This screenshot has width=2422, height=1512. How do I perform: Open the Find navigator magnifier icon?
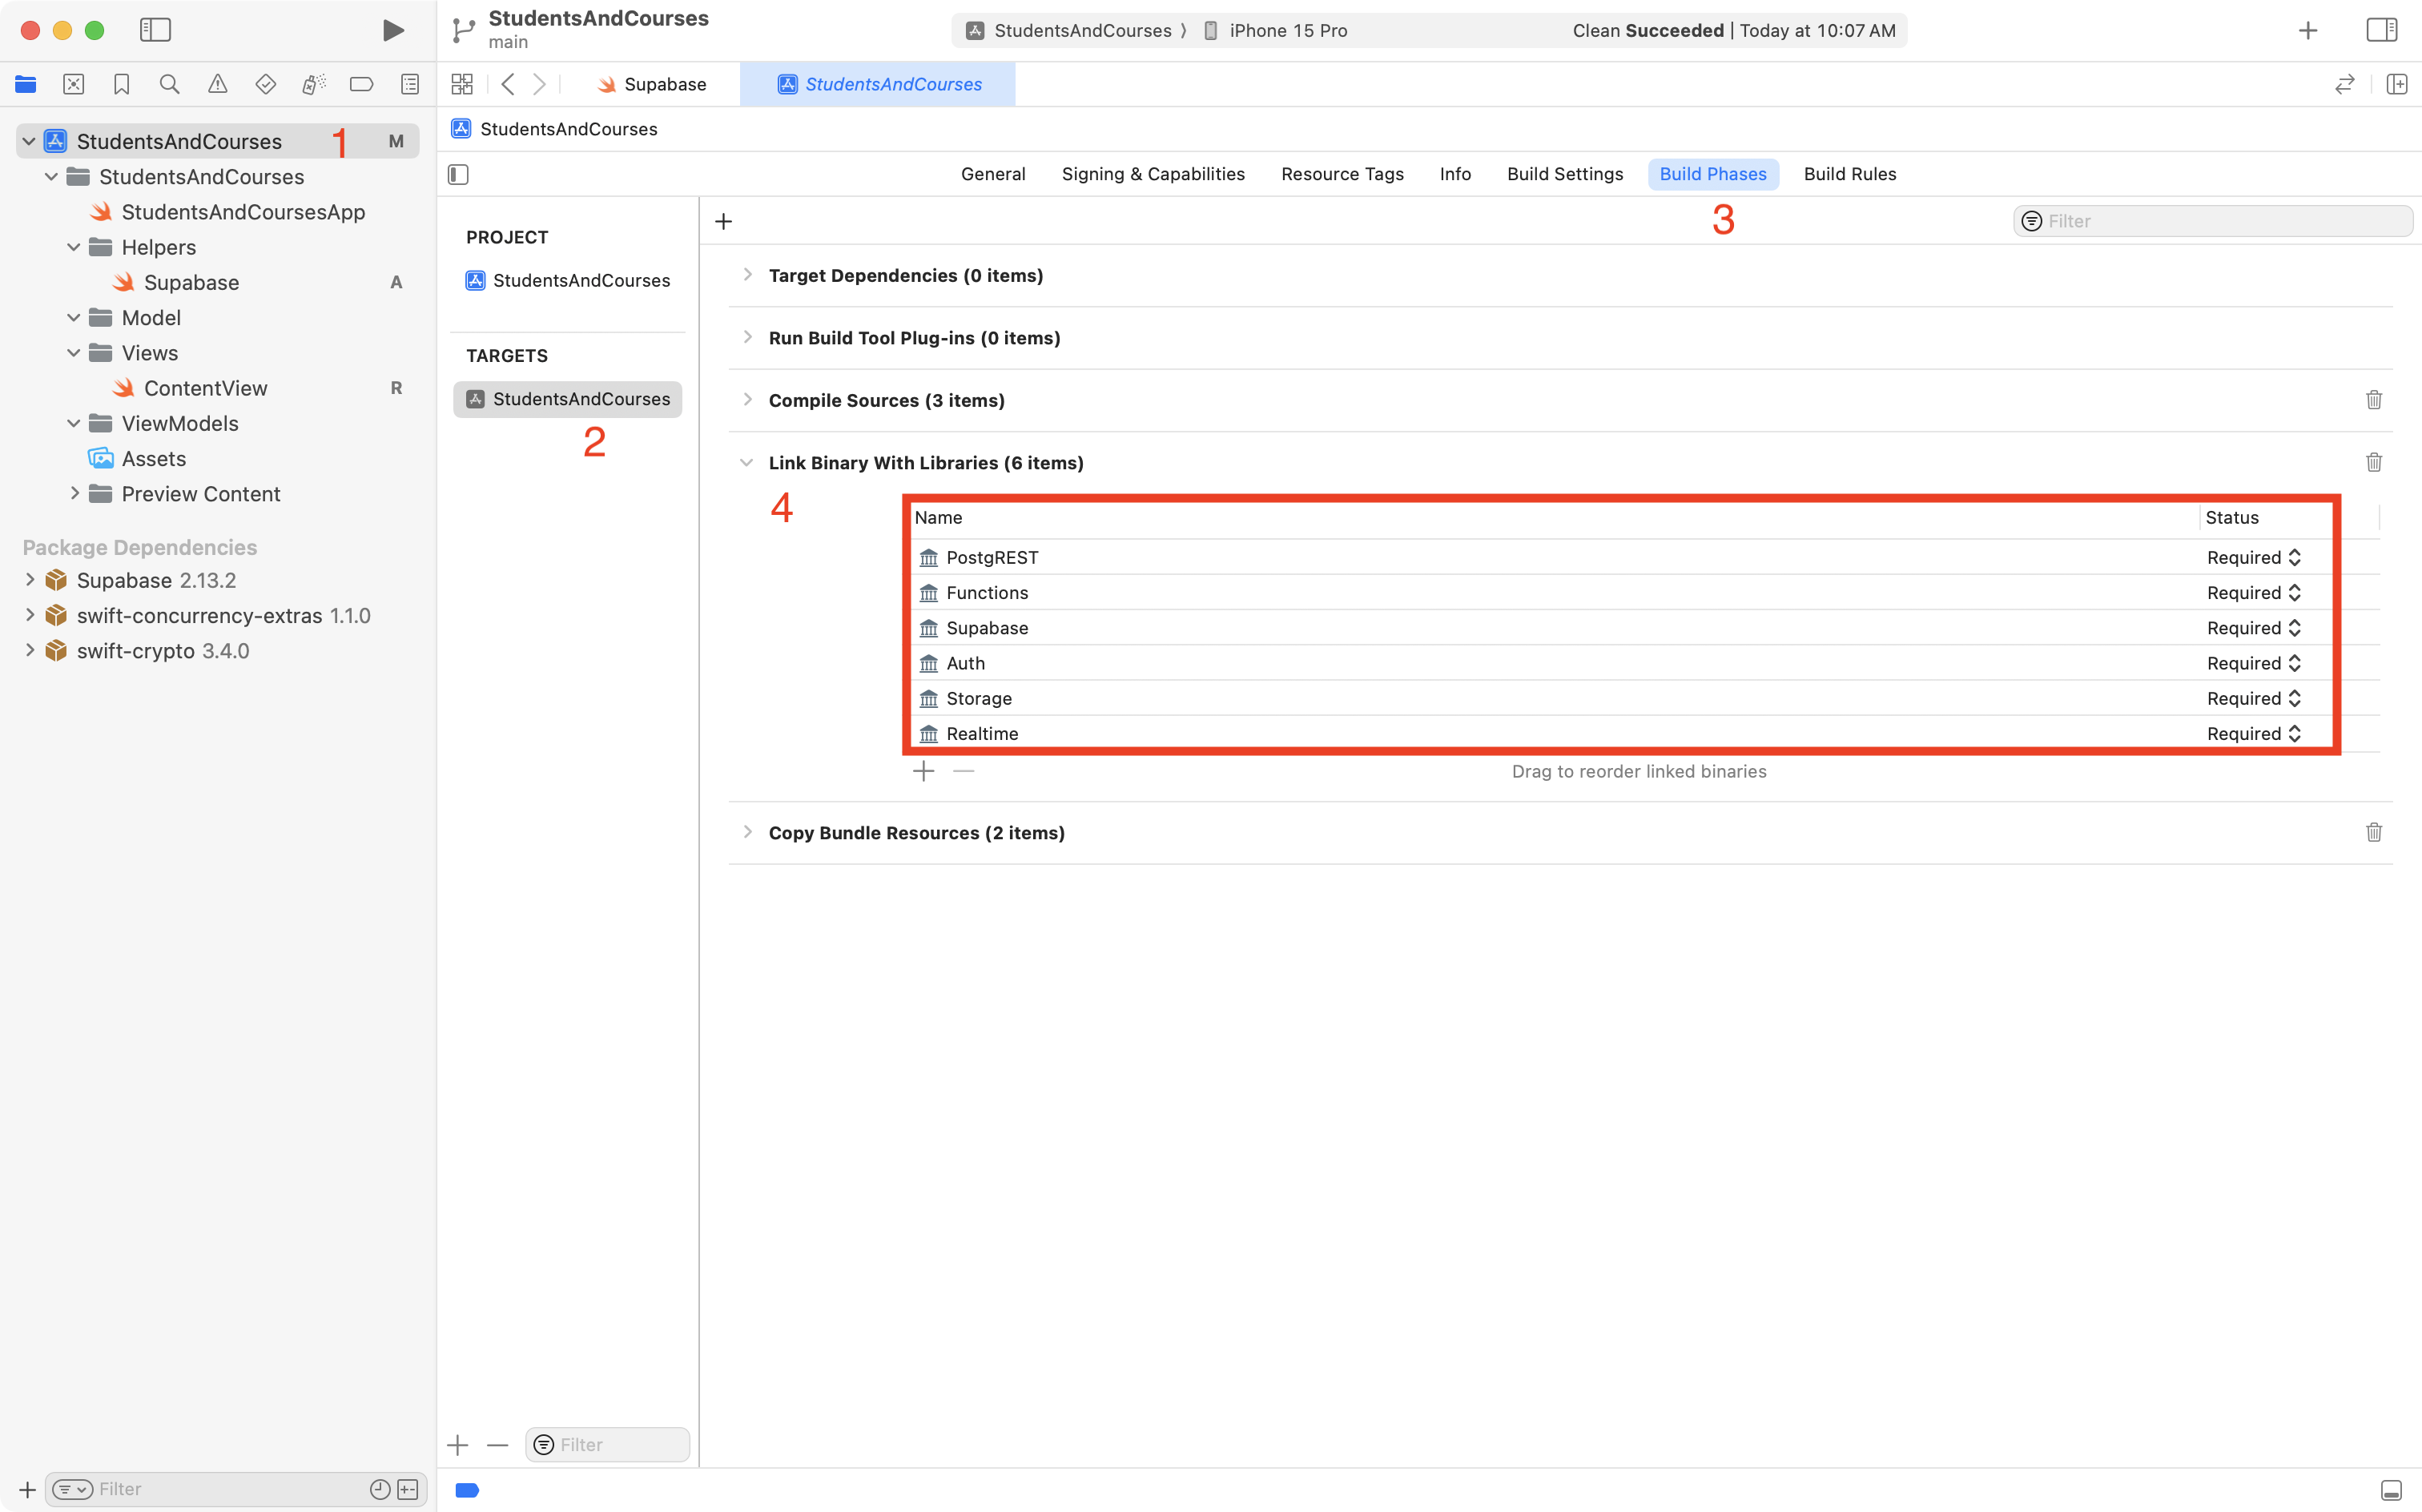(x=169, y=85)
